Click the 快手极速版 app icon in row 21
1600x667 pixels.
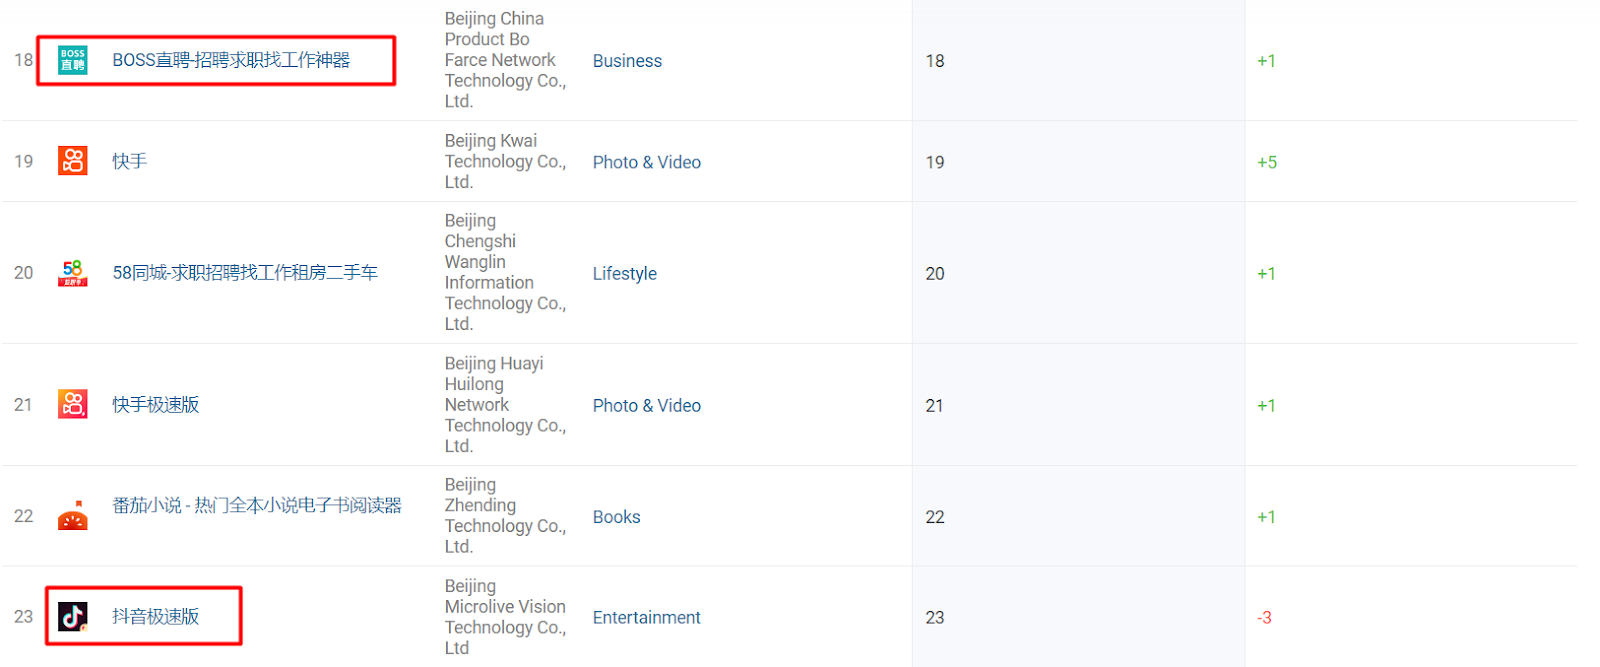pos(73,404)
